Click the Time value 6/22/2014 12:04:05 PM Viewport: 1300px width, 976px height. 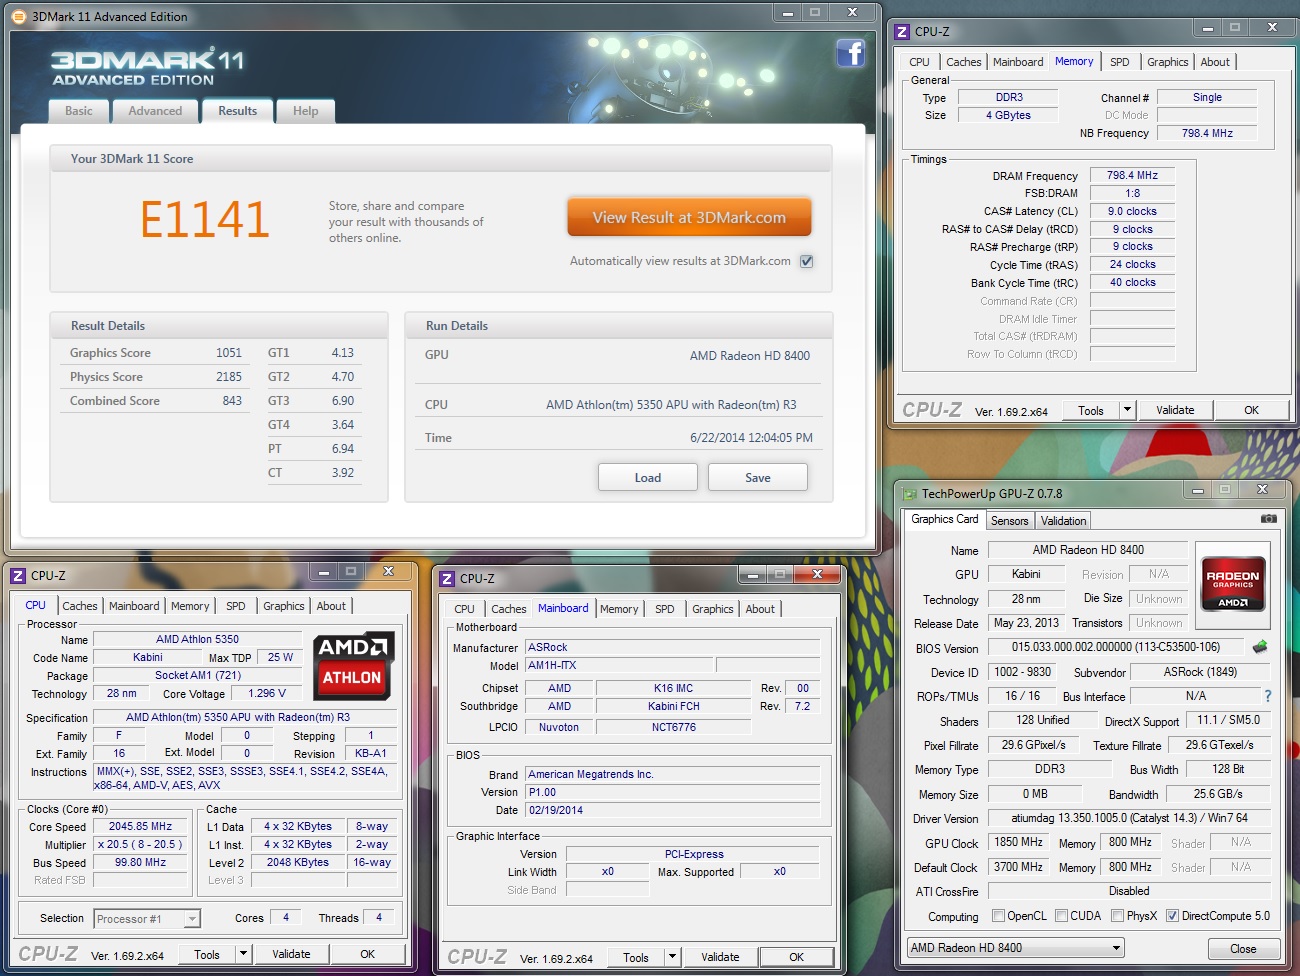pyautogui.click(x=751, y=438)
